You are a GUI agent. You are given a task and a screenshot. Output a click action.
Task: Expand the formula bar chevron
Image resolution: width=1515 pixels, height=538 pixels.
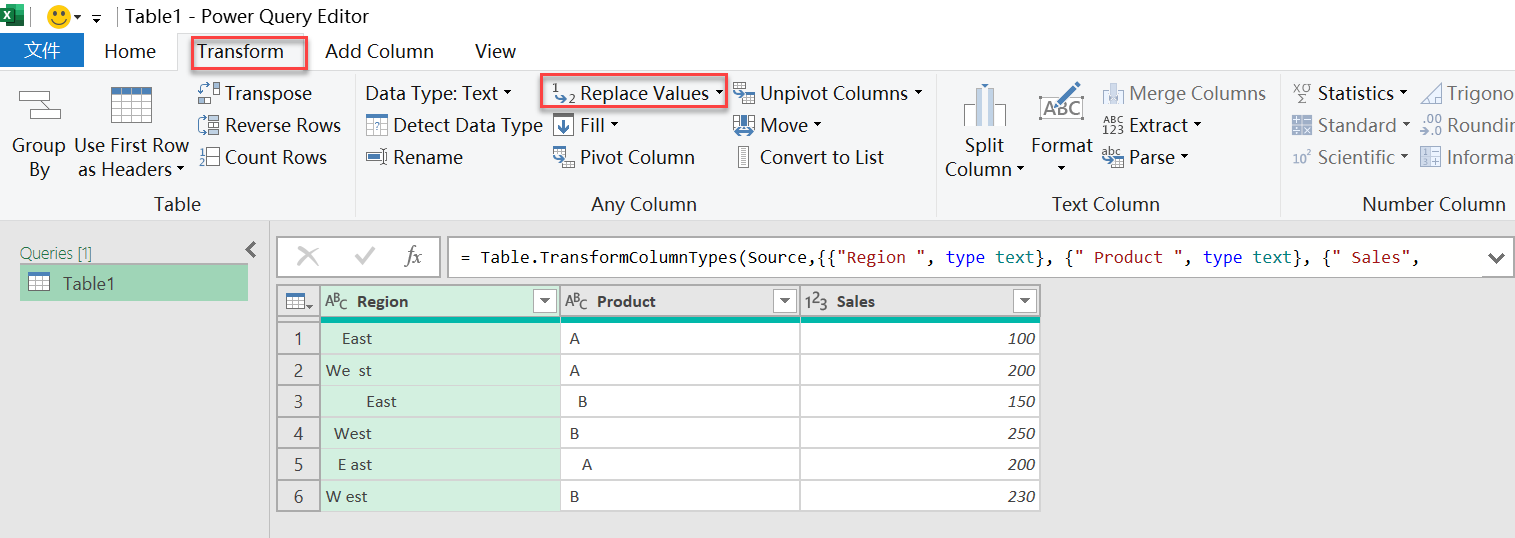point(1496,258)
